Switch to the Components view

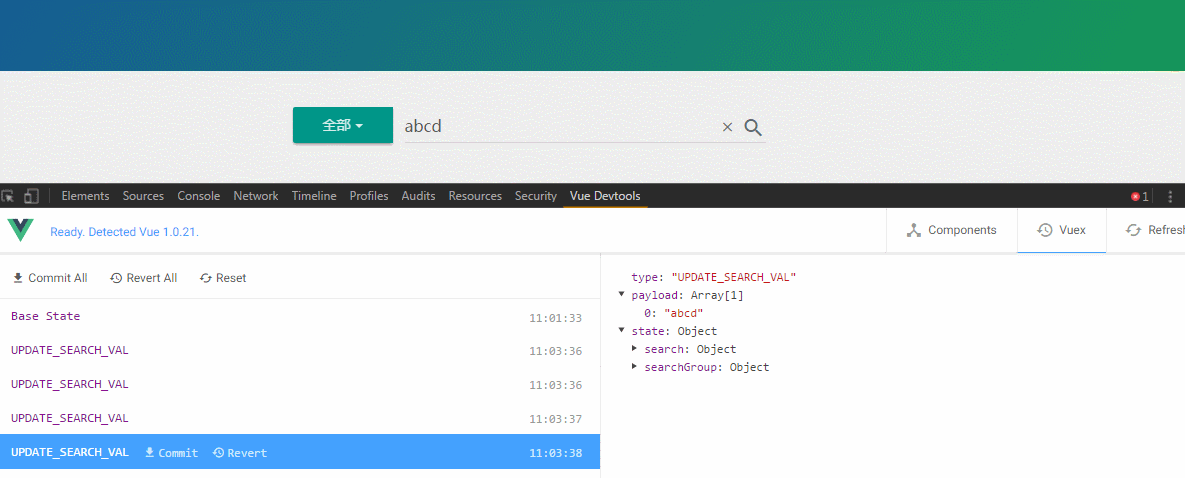pos(951,230)
